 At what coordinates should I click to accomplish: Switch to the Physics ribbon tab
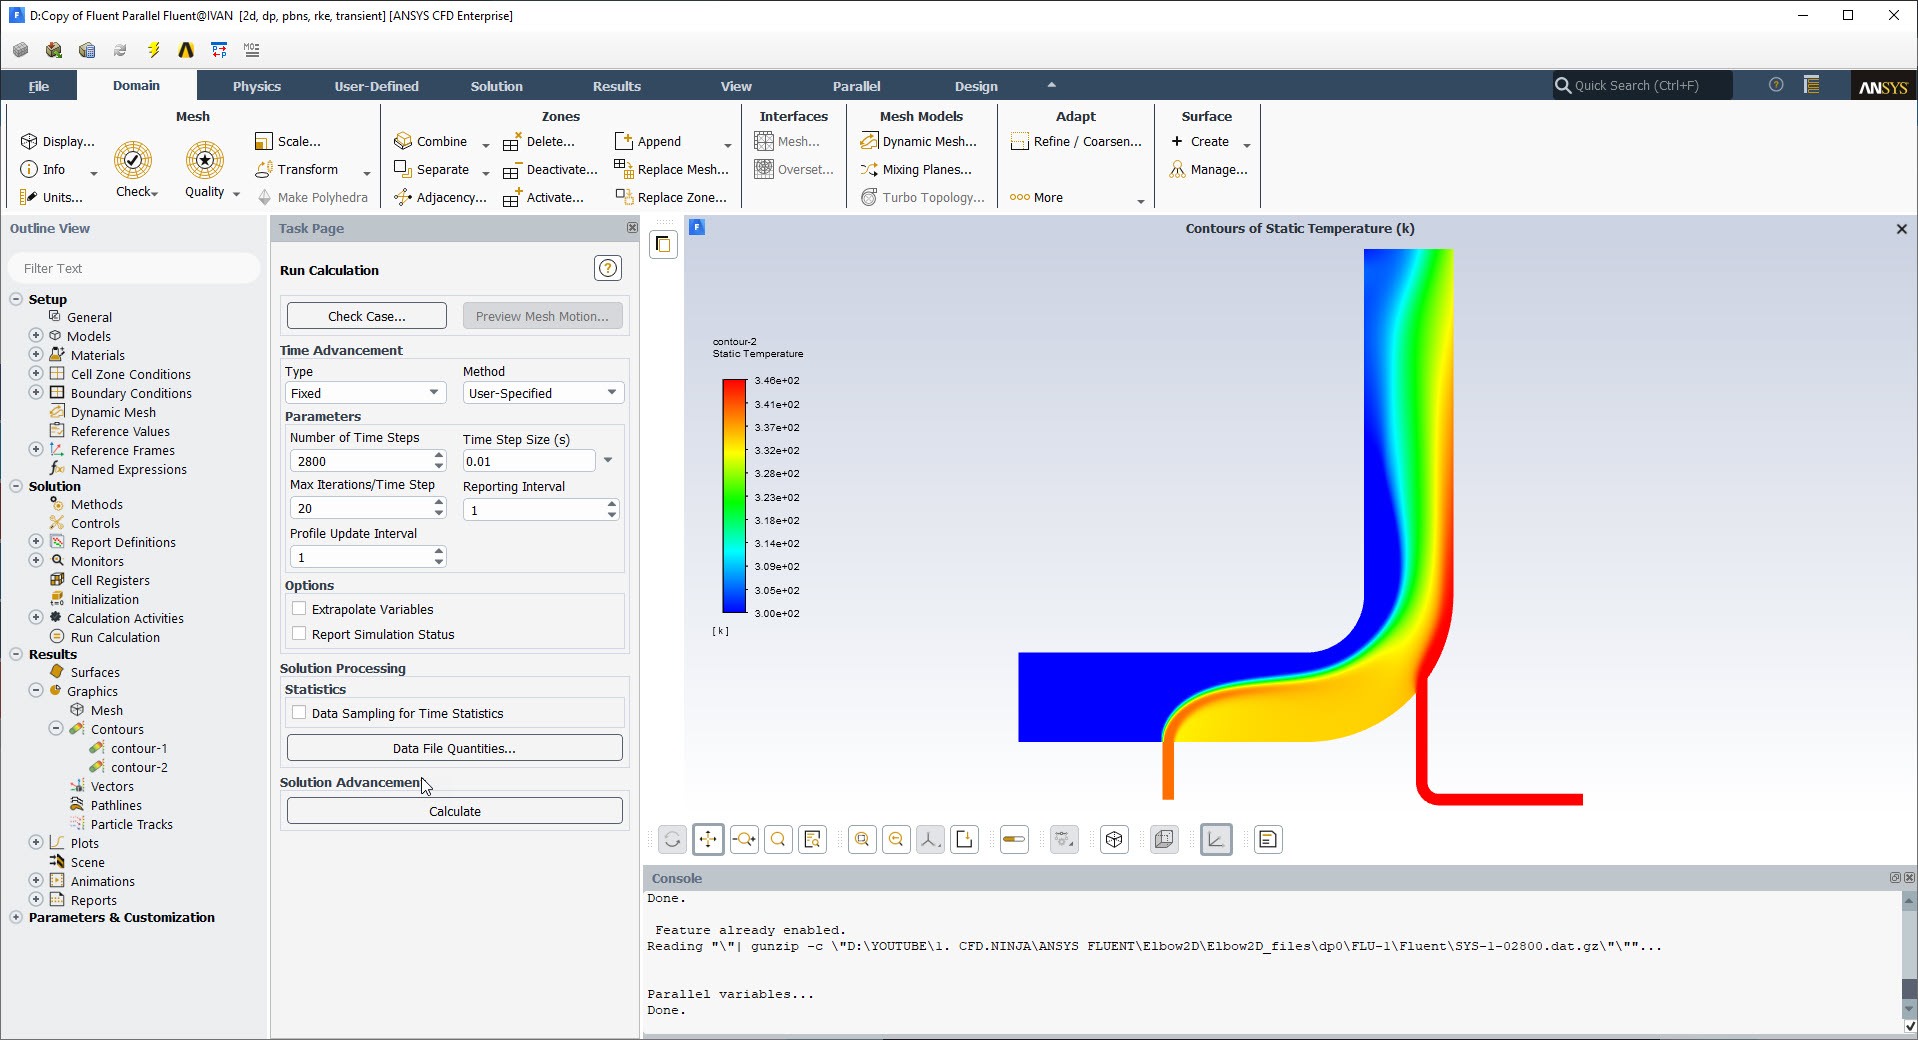256,86
